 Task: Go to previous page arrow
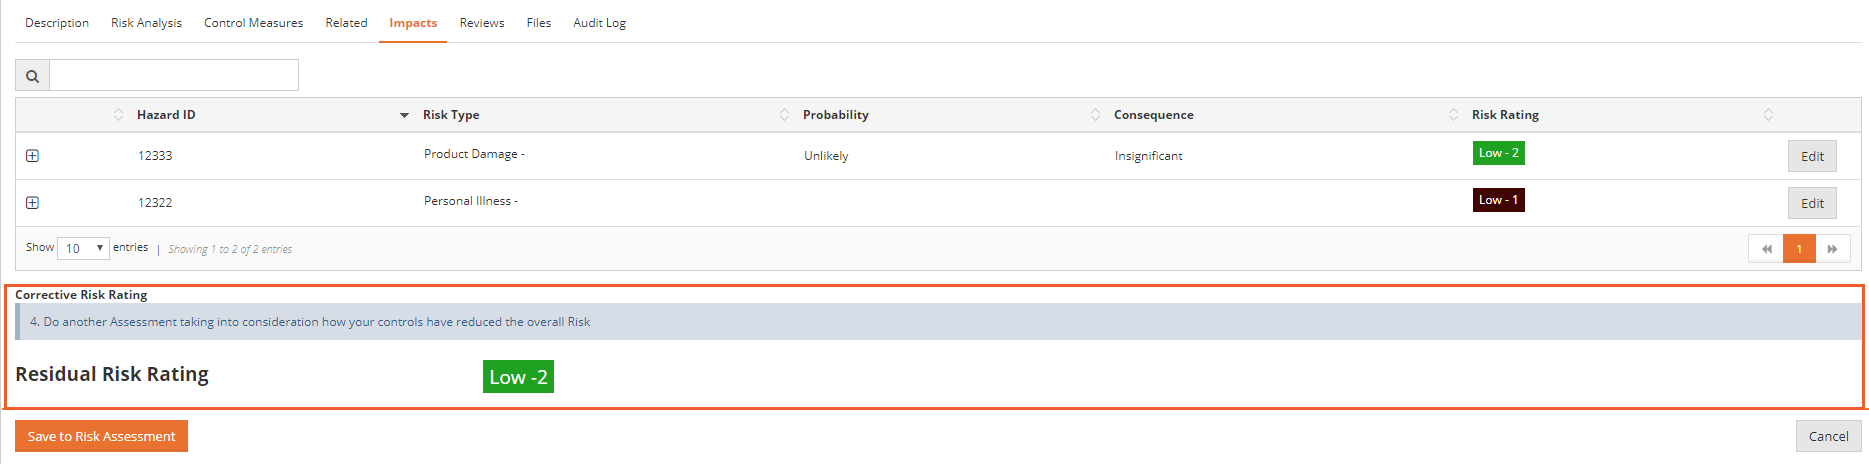[x=1766, y=249]
